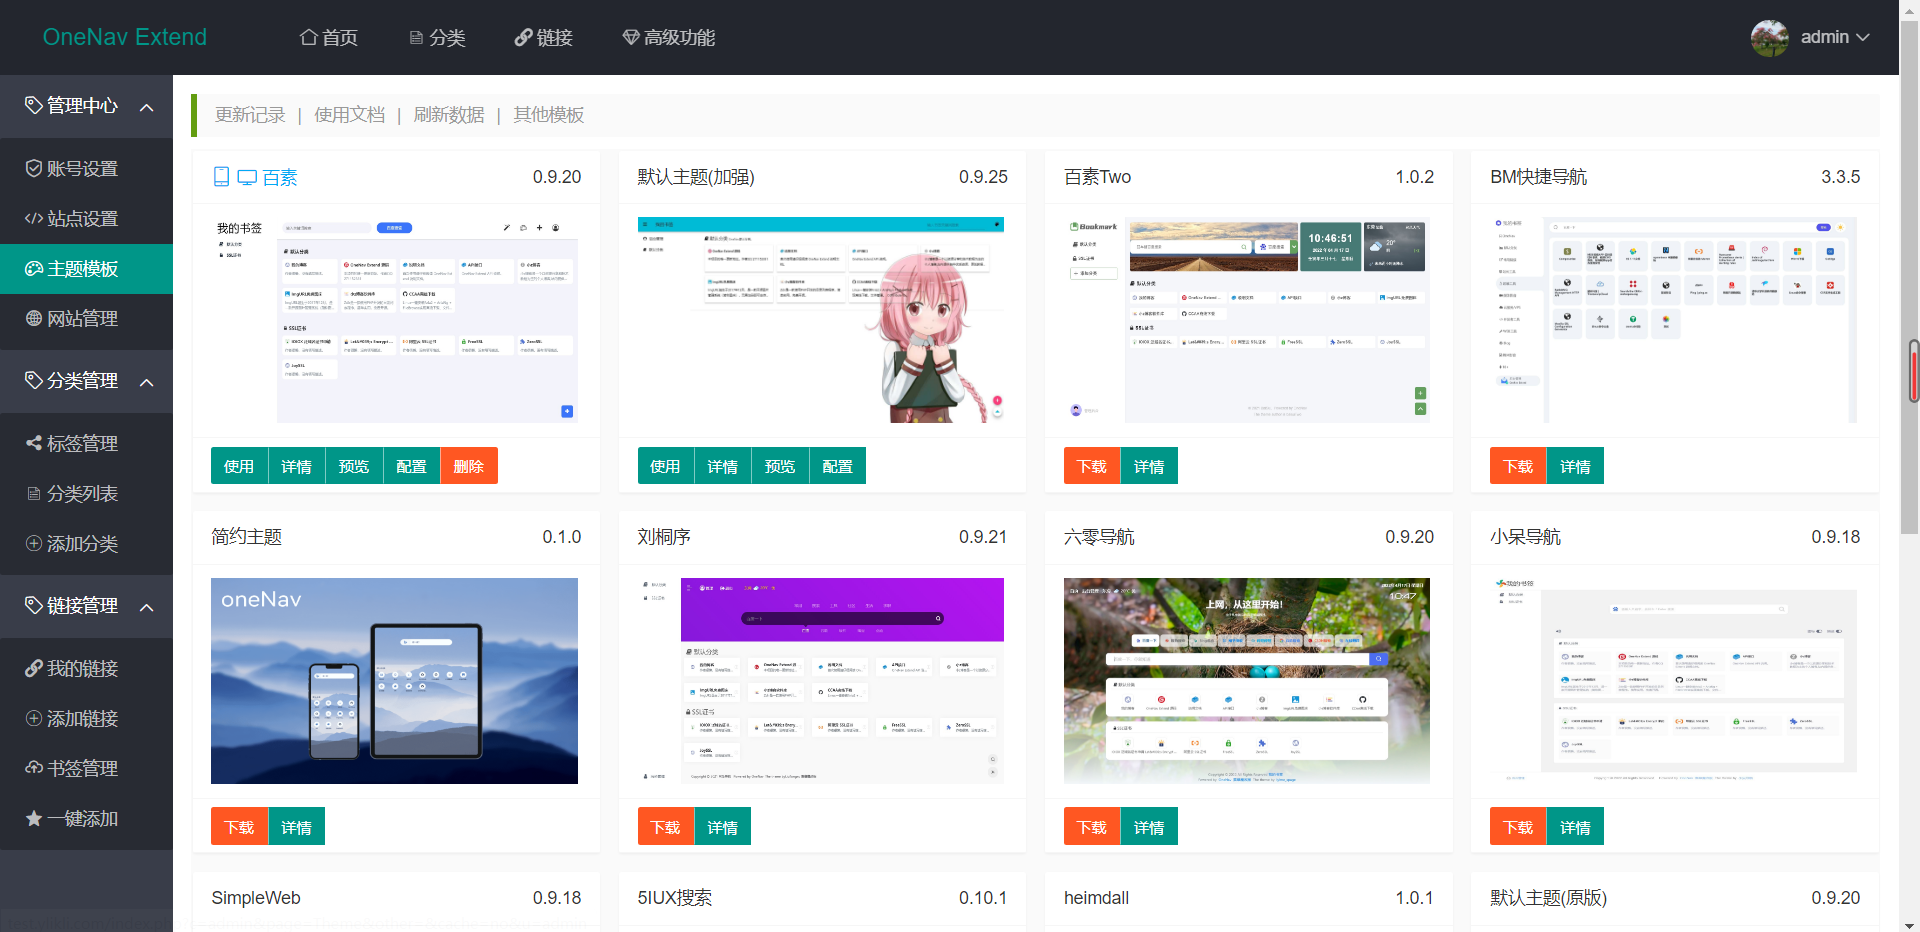1920x932 pixels.
Task: Open the 高级功能 menu
Action: (668, 37)
